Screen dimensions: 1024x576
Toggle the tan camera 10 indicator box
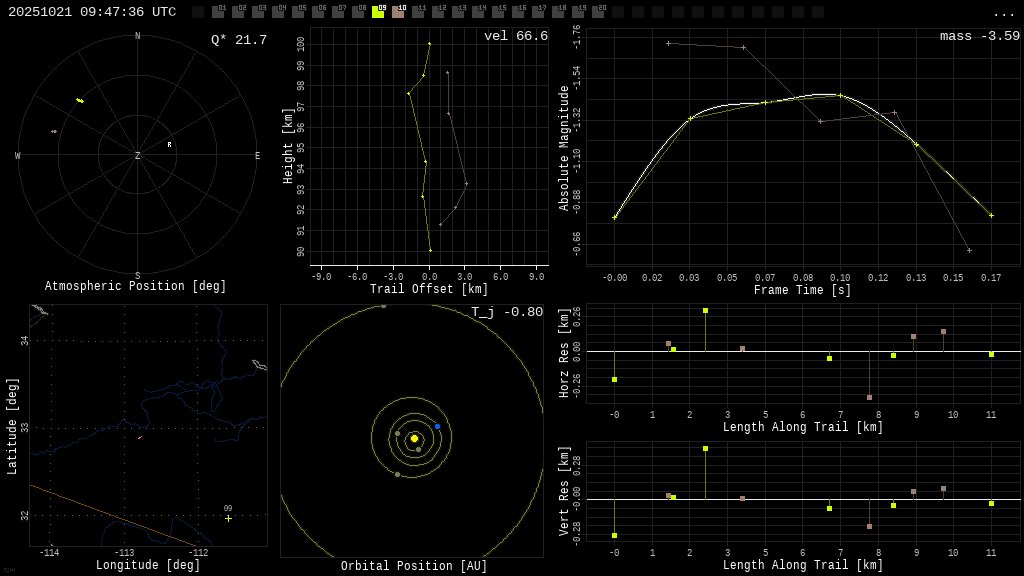pos(398,12)
